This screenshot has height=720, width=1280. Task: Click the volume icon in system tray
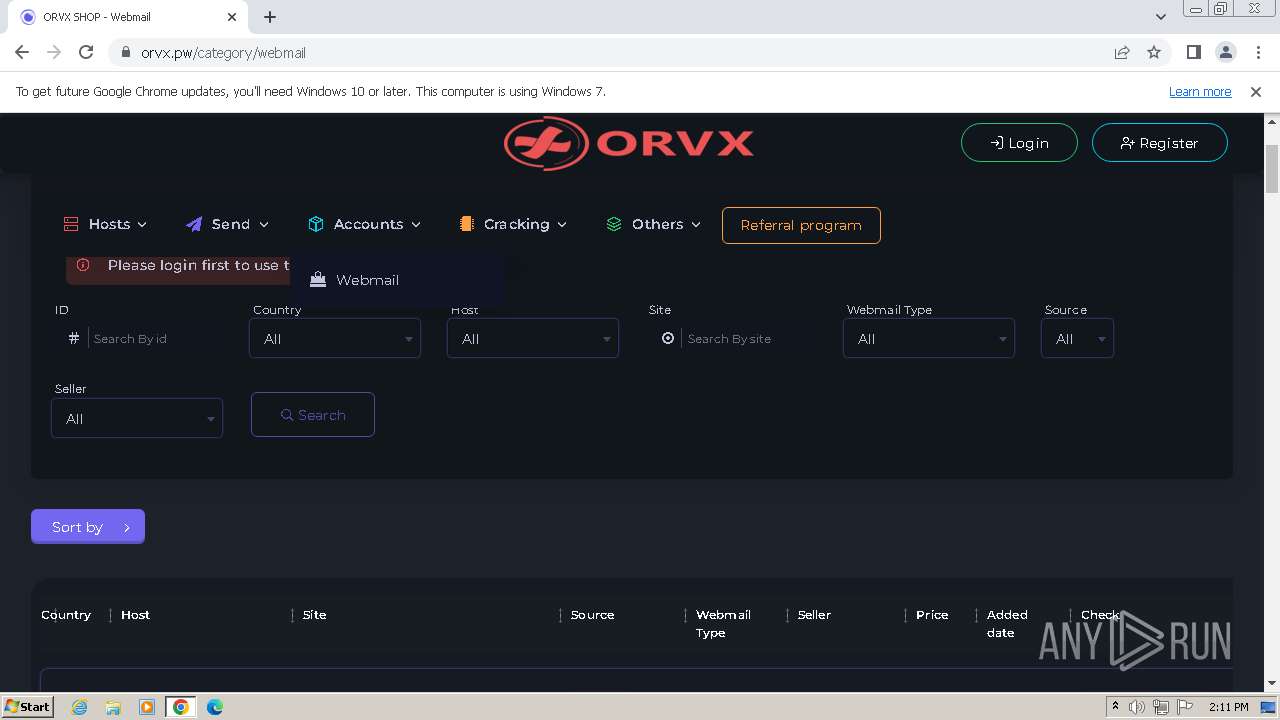coord(1137,707)
